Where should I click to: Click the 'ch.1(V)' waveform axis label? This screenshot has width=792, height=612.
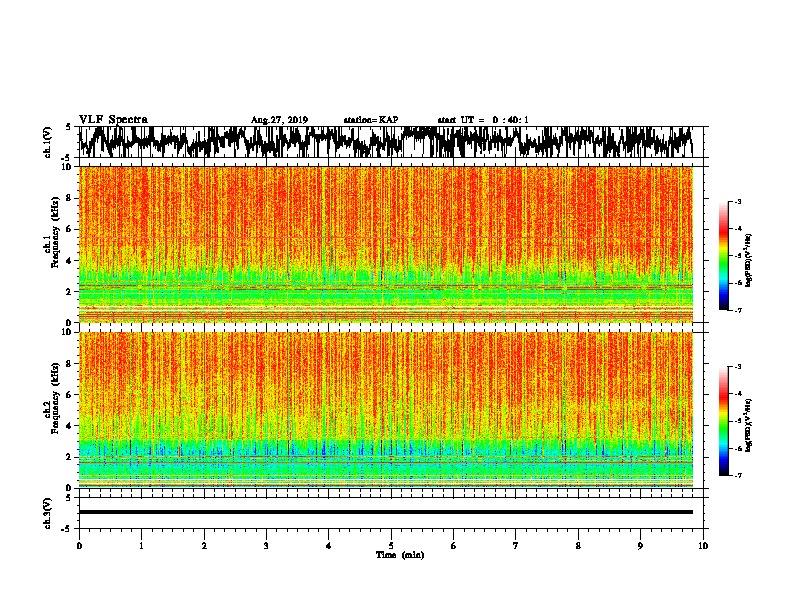(48, 142)
